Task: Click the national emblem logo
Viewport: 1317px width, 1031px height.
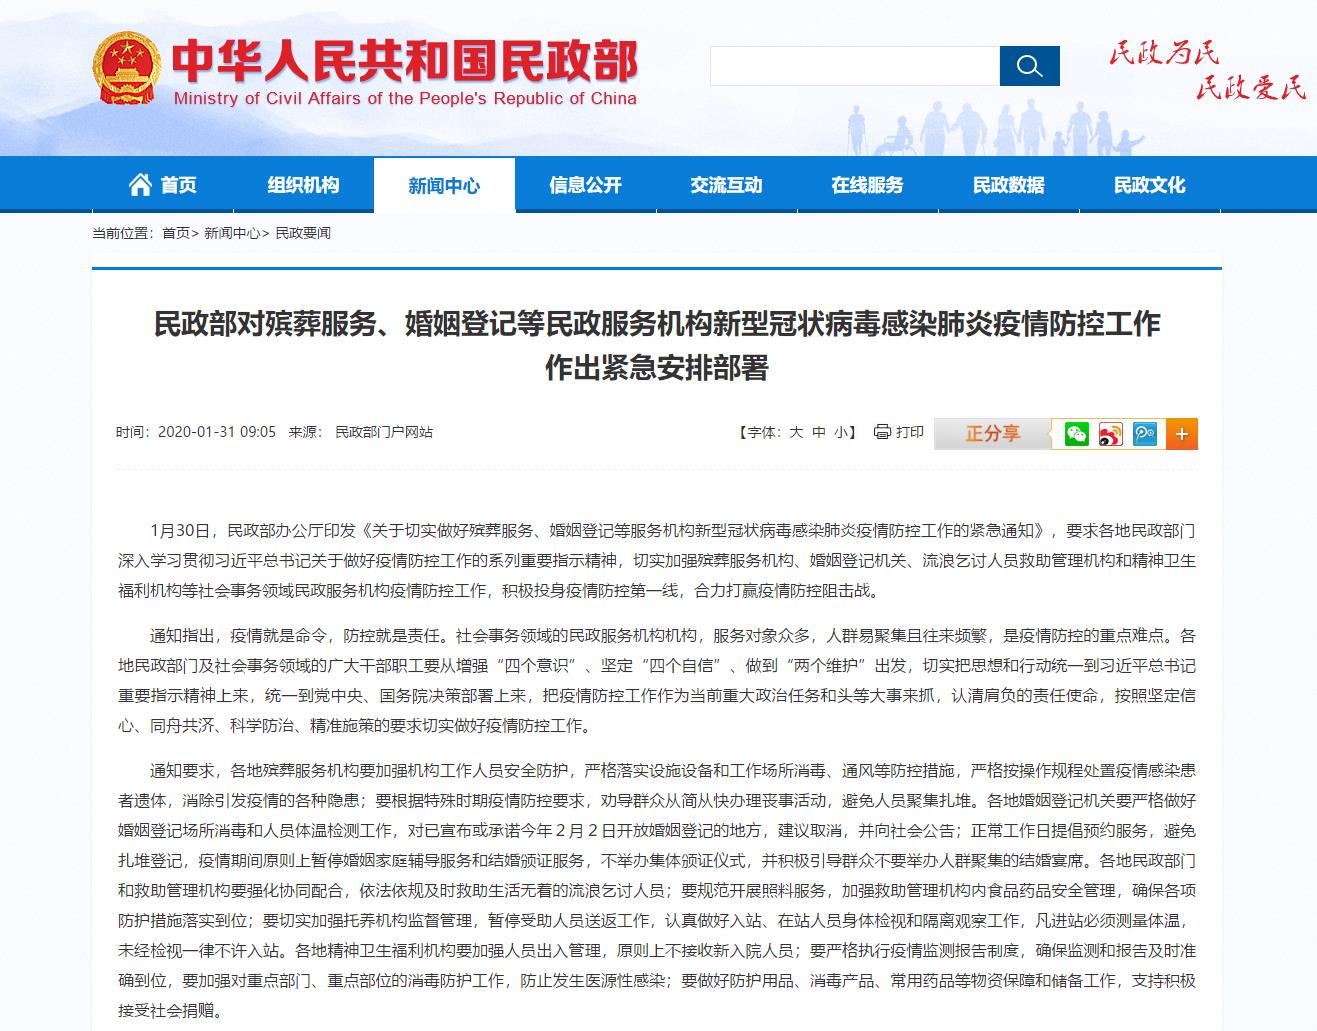Action: [x=126, y=68]
